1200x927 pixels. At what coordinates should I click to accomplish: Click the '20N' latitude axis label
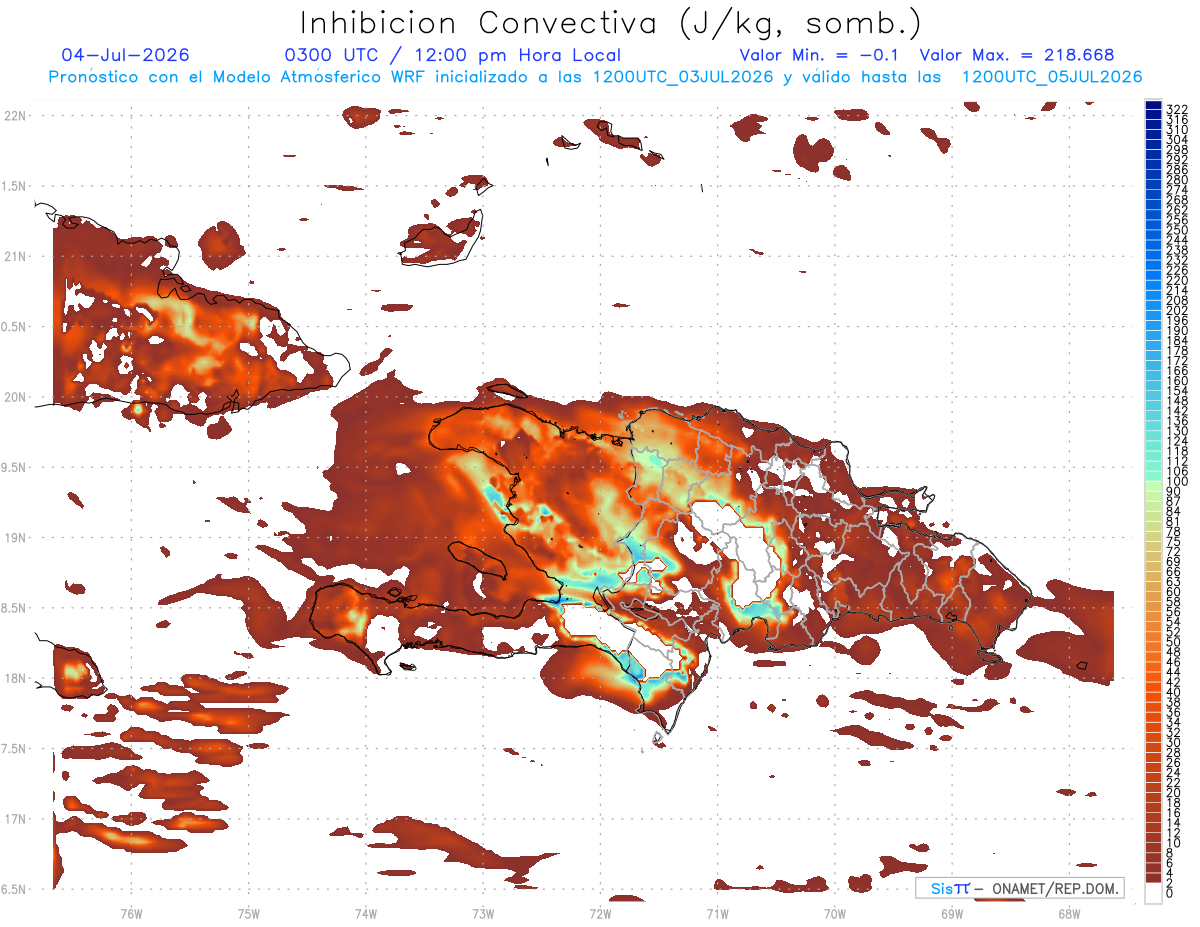click(x=16, y=397)
